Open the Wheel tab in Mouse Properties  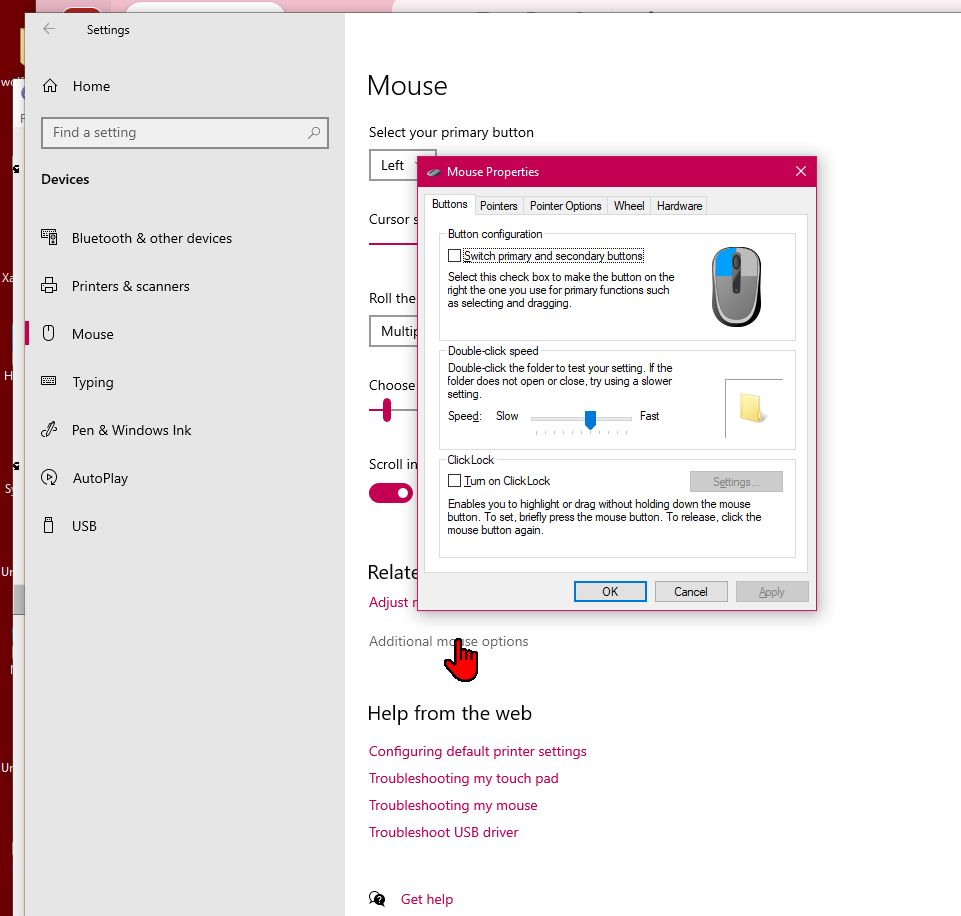point(628,205)
